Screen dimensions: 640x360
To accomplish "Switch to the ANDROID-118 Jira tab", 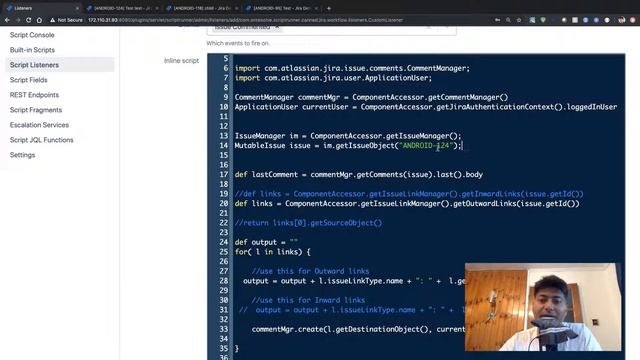I will [x=202, y=8].
